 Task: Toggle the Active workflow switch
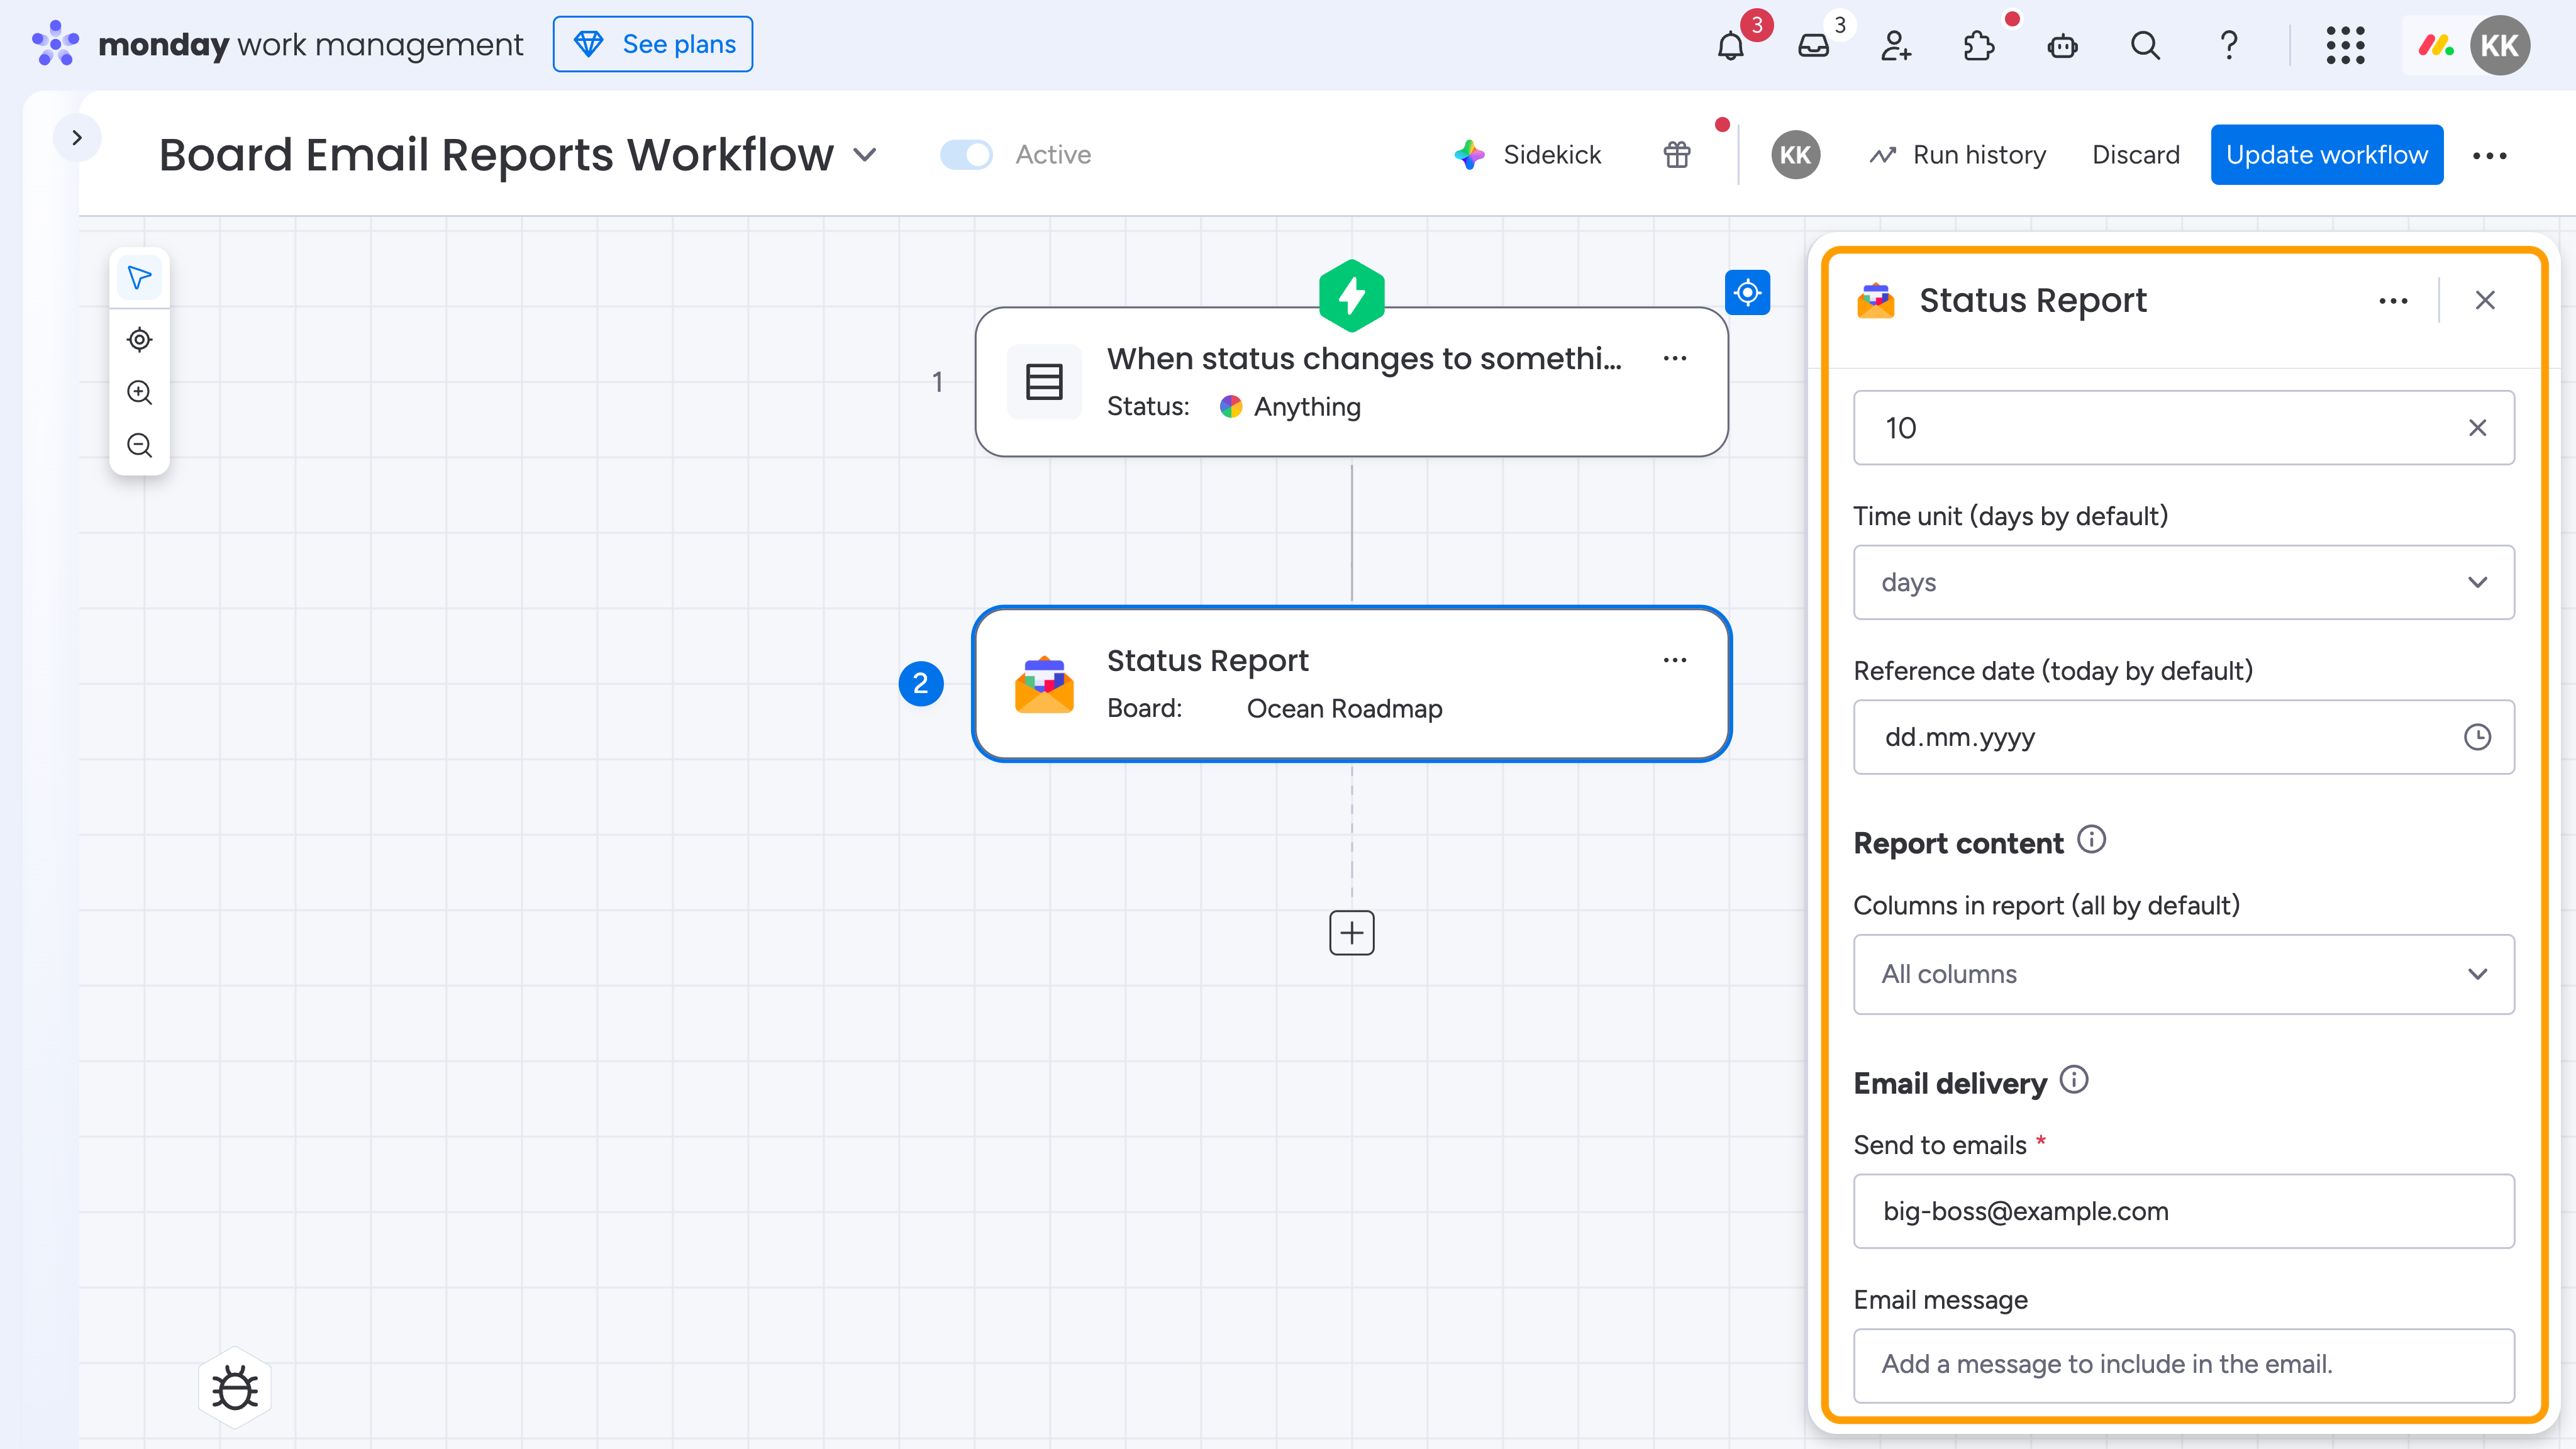tap(966, 155)
